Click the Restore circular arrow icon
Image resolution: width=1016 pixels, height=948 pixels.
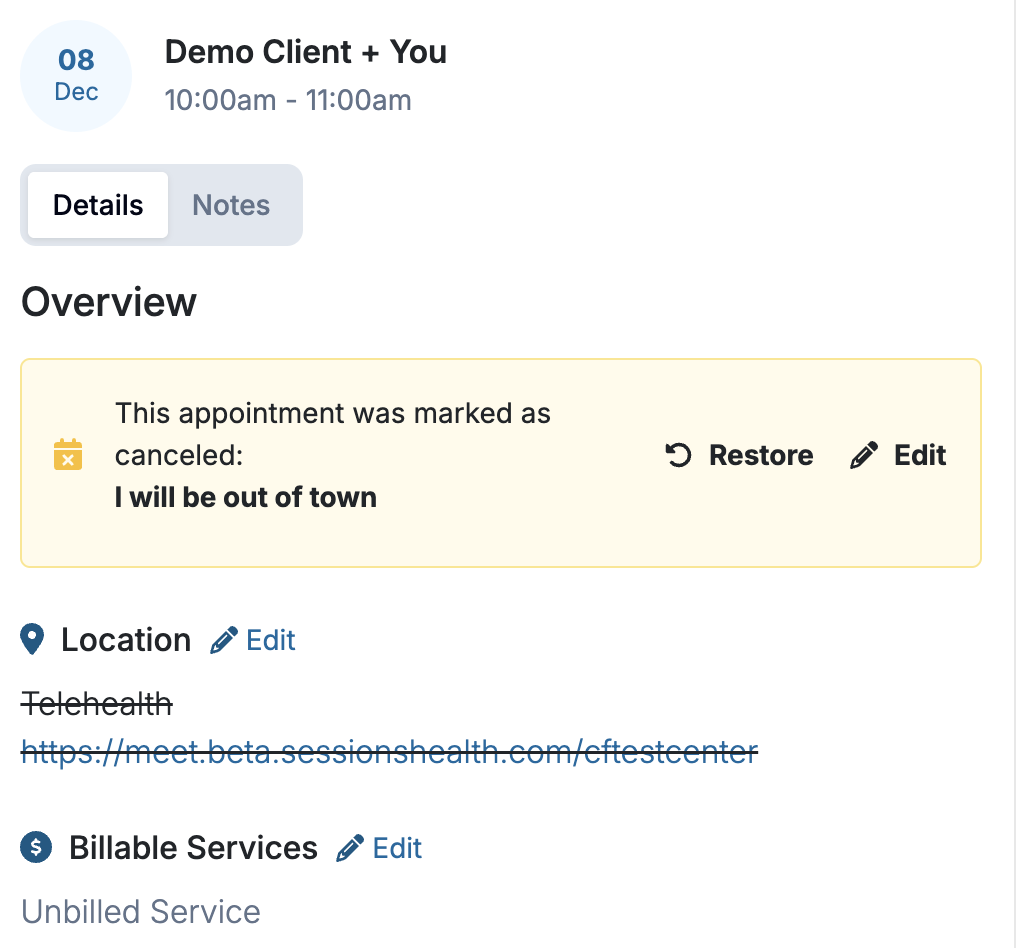tap(678, 456)
